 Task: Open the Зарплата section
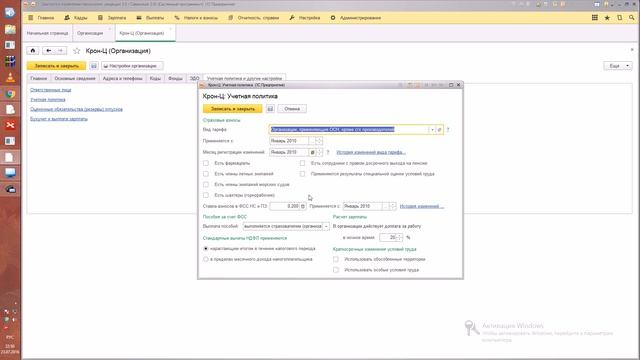pos(112,18)
